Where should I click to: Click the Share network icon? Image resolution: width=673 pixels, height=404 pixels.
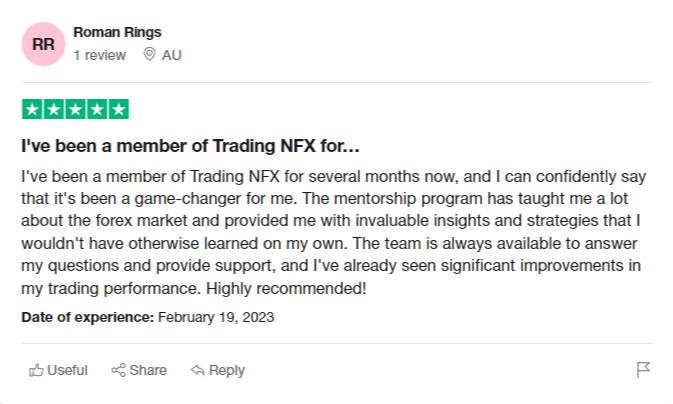point(118,370)
